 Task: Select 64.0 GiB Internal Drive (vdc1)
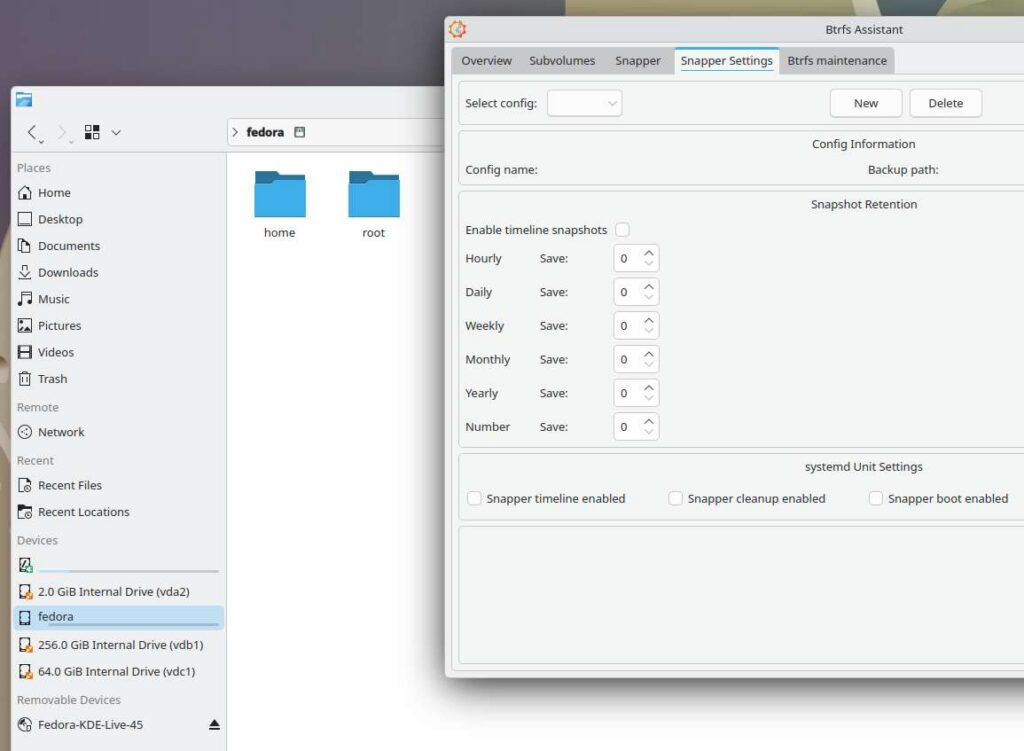click(x=118, y=671)
